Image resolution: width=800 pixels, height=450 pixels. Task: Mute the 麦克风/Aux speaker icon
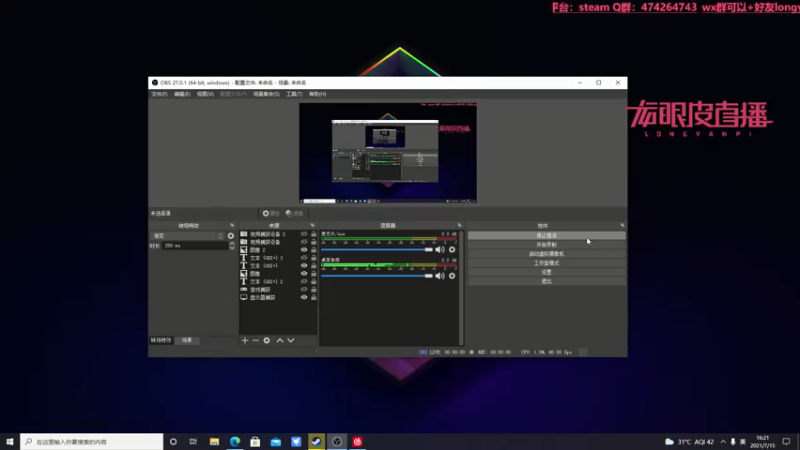[440, 249]
